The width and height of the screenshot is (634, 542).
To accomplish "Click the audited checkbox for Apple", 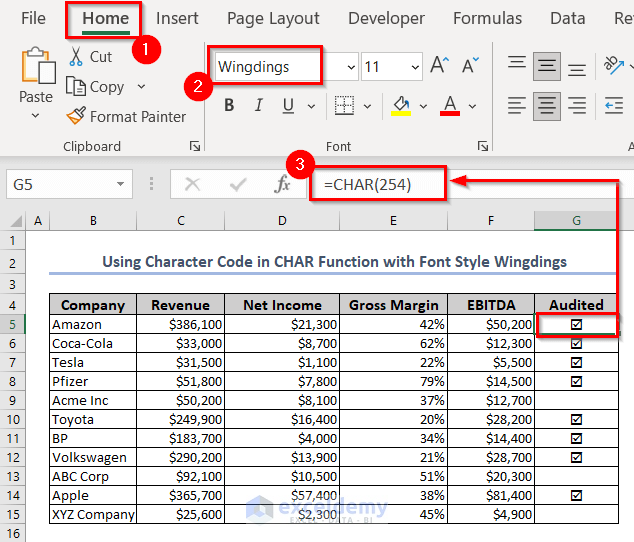I will pos(576,495).
